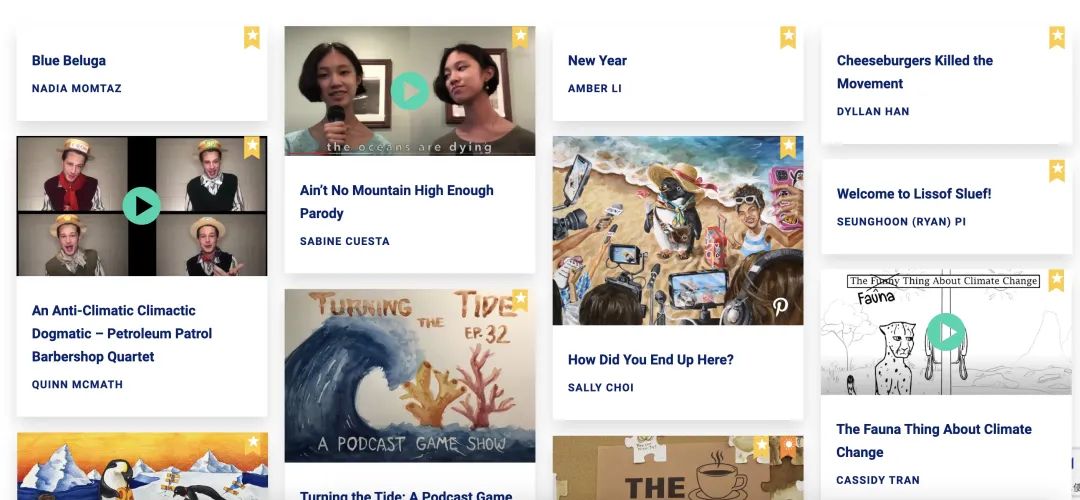Open An Anti-Climatic Climactic Dogmatic title link

(122, 333)
